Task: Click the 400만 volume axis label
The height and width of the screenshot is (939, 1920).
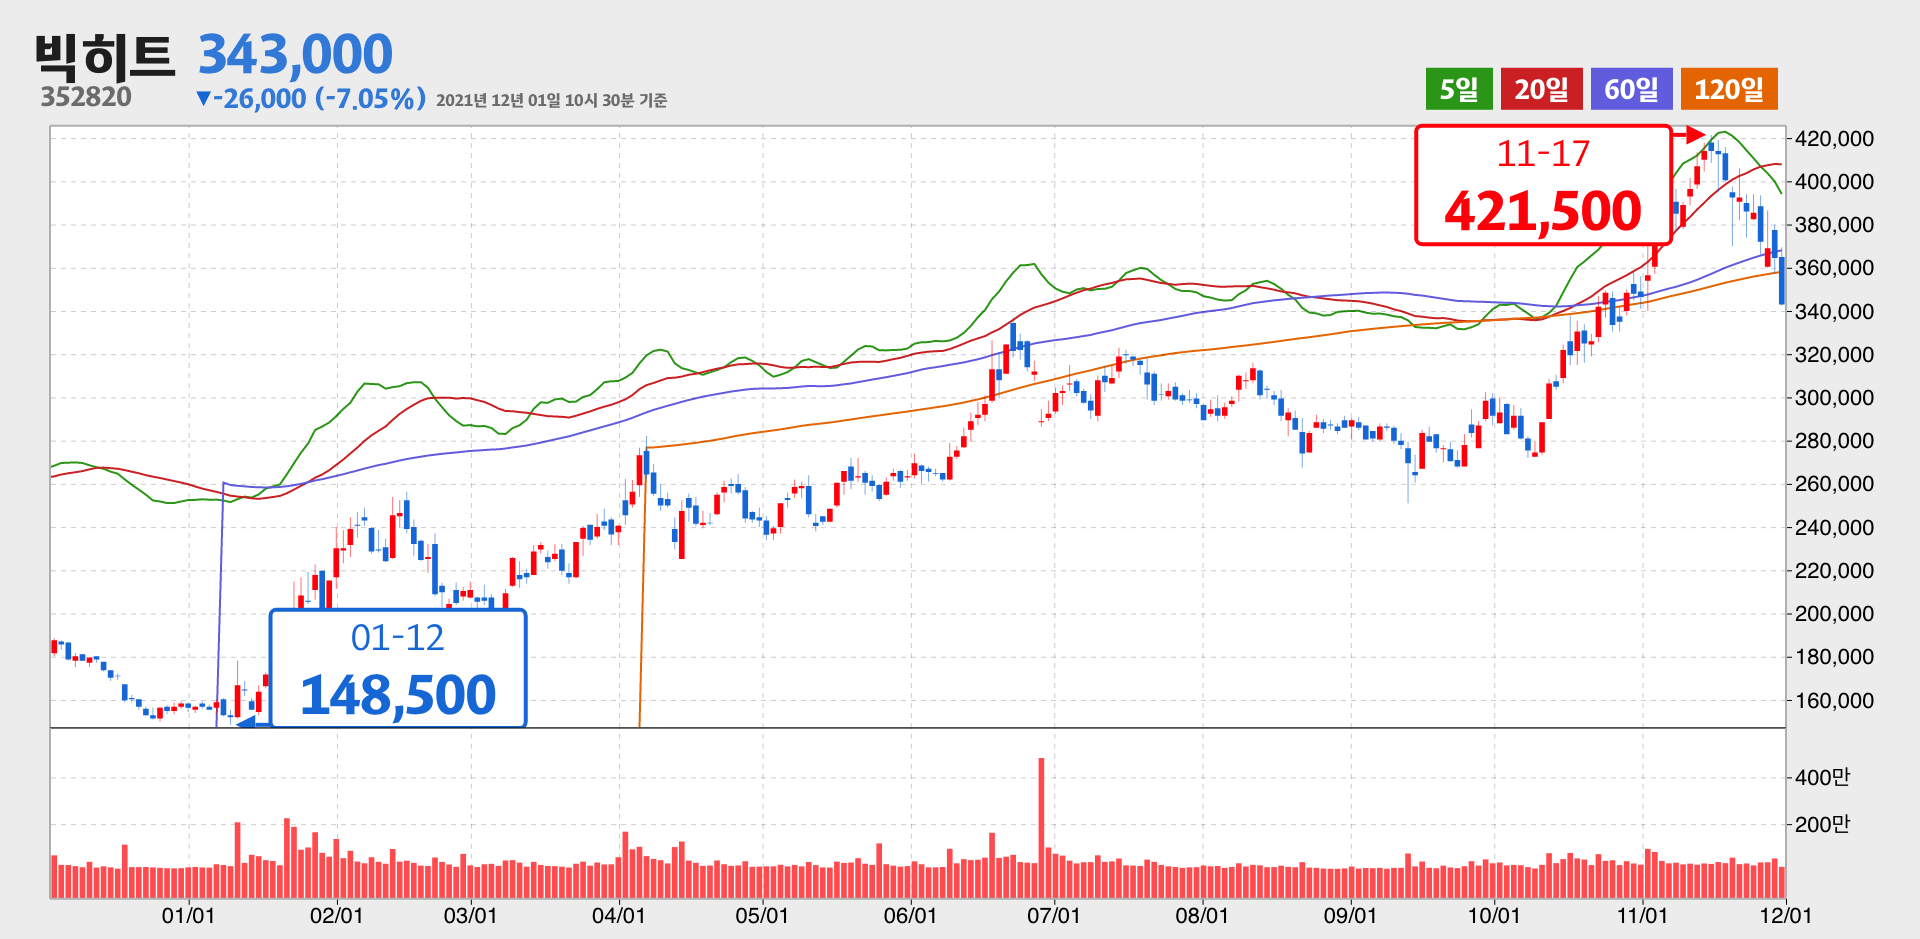Action: click(x=1822, y=777)
